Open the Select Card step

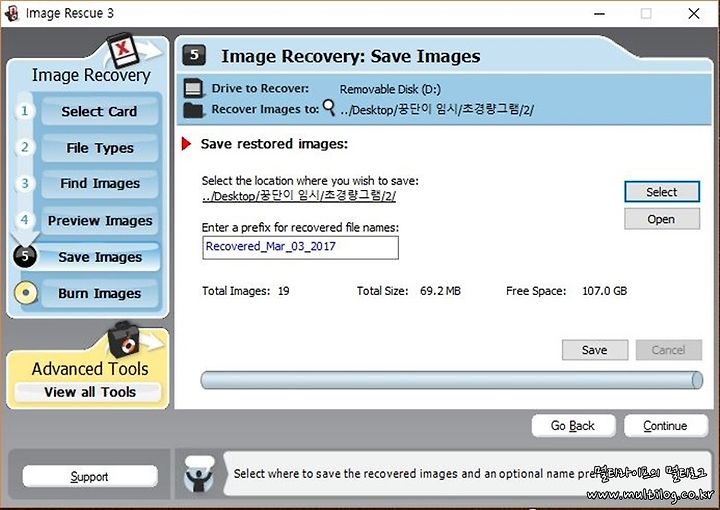[x=100, y=111]
